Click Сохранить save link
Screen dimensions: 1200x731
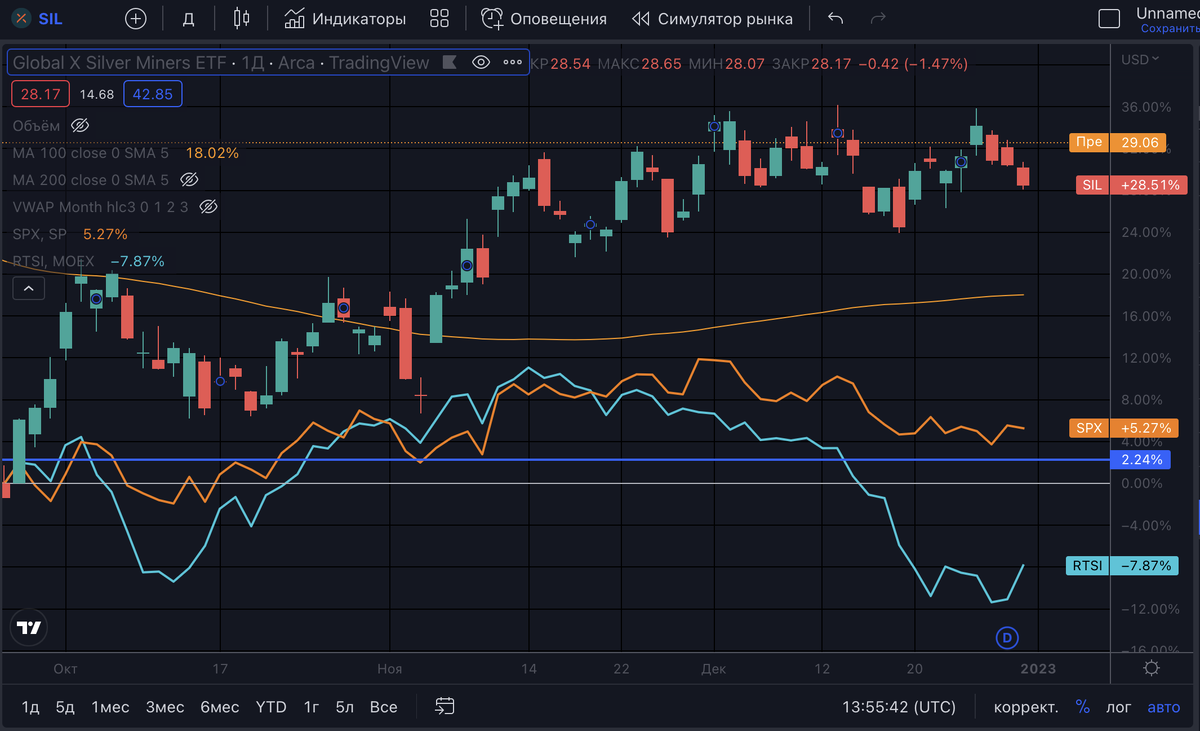click(1169, 29)
